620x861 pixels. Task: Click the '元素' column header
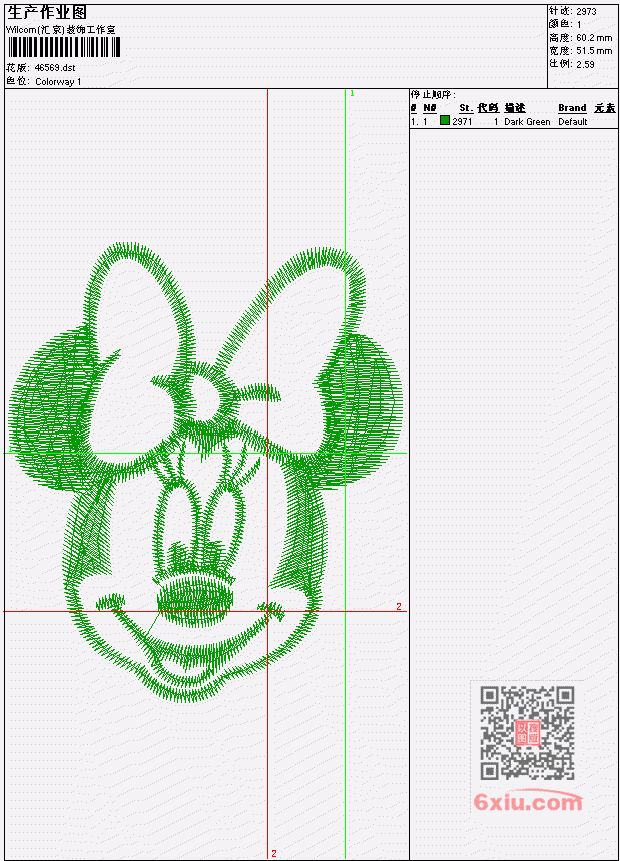click(605, 108)
